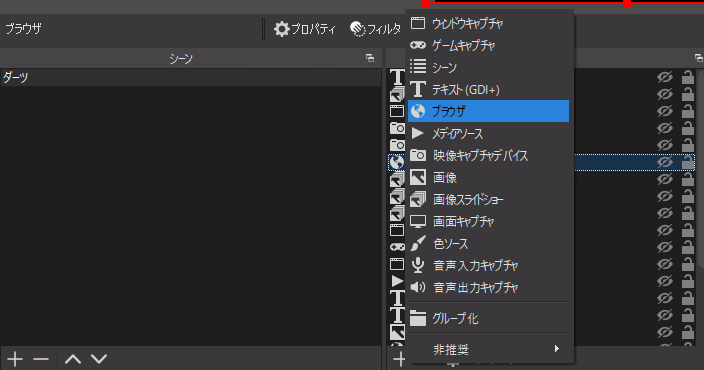This screenshot has height=370, width=704.
Task: Expand the 非推奨 submenu
Action: click(x=488, y=349)
